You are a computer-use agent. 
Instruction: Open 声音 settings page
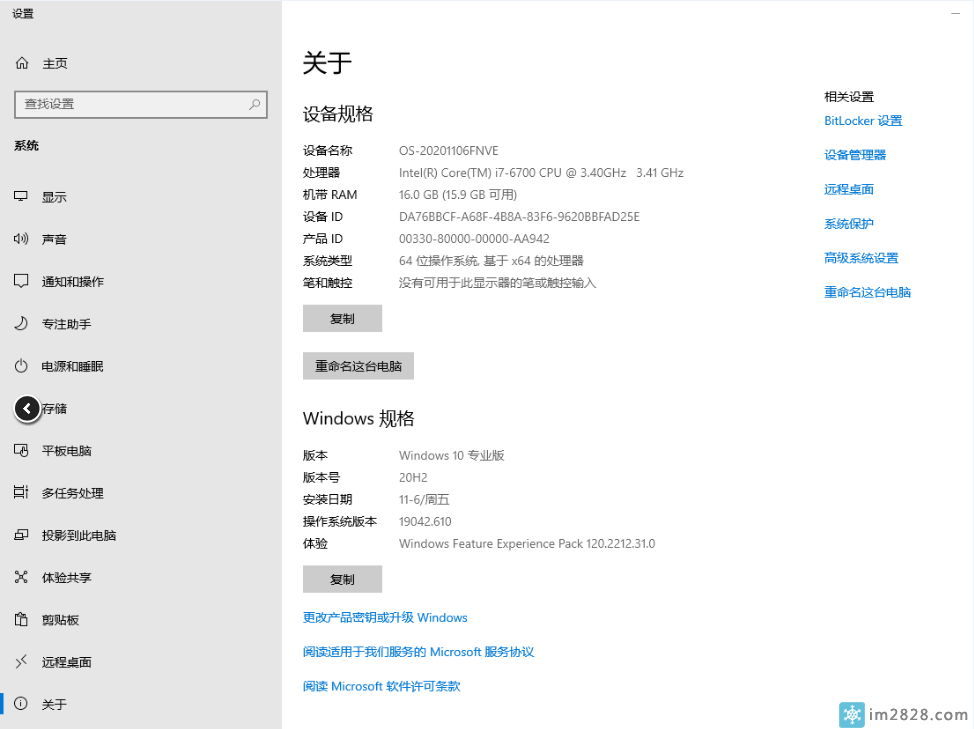click(54, 240)
